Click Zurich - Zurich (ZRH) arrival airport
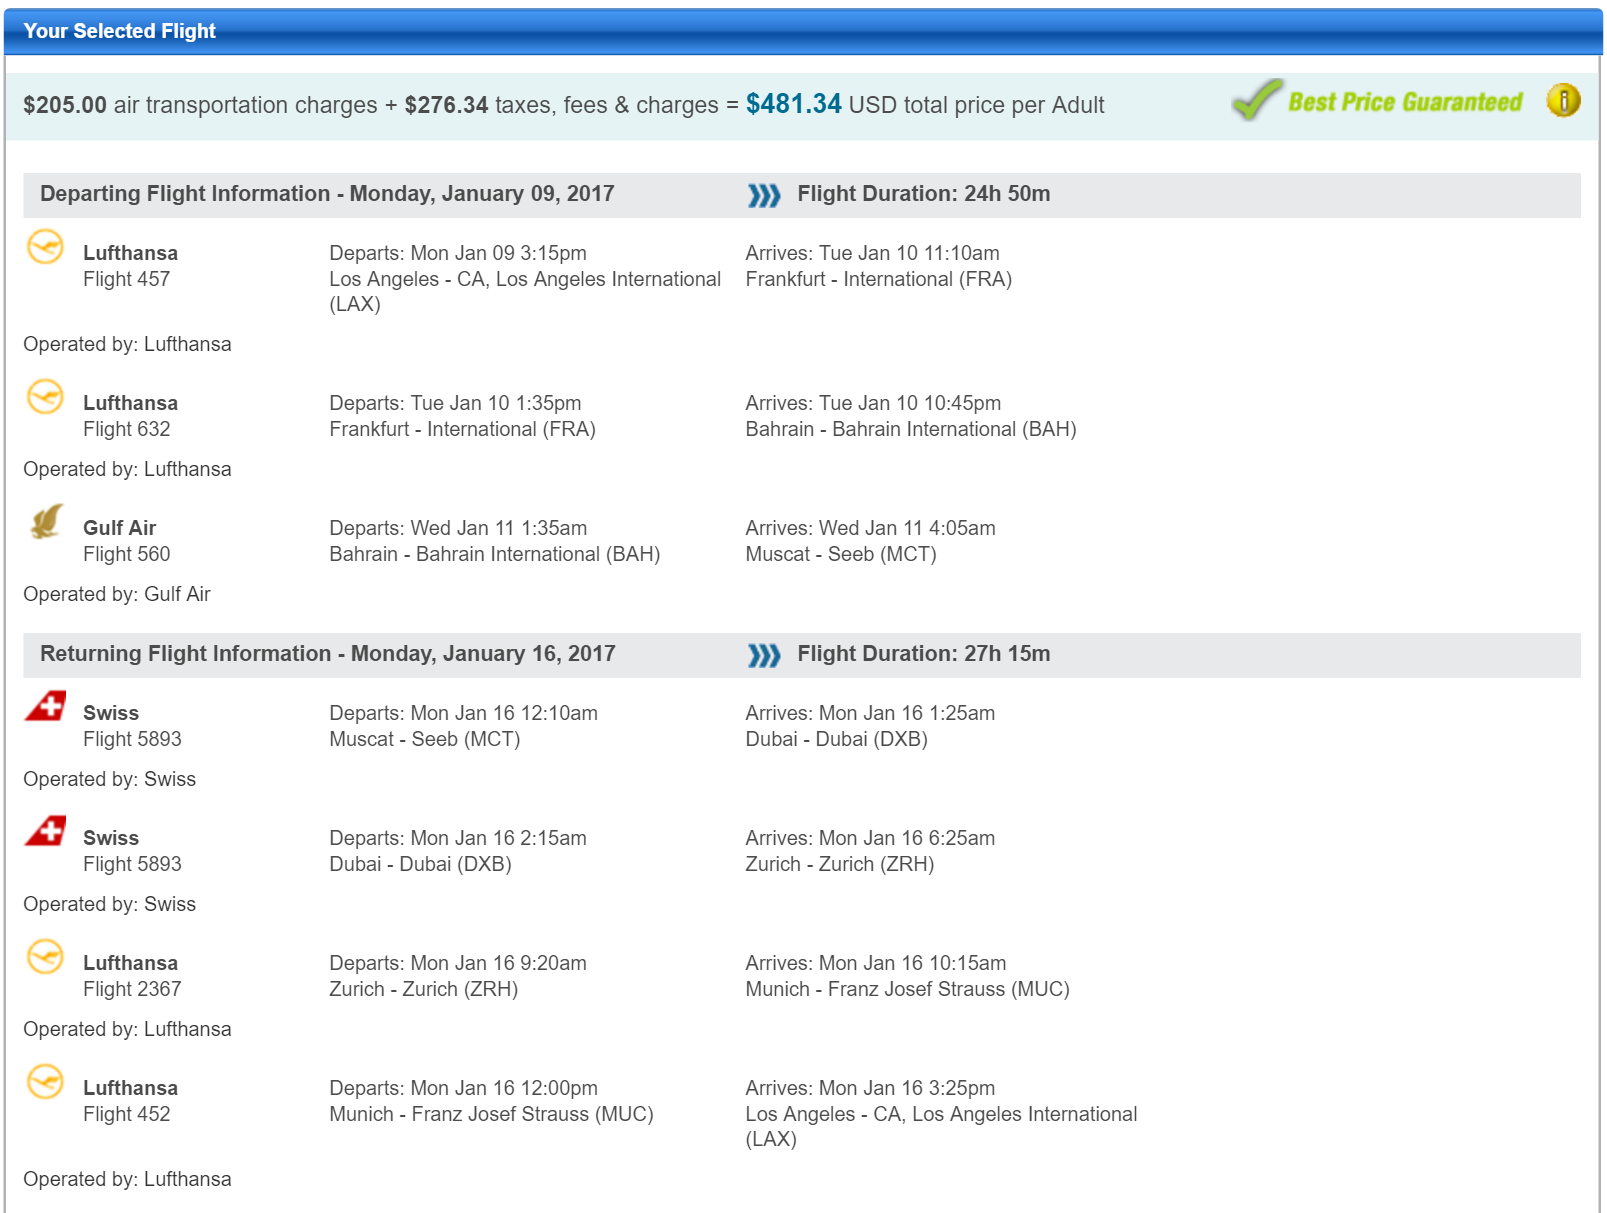The image size is (1607, 1213). point(840,864)
